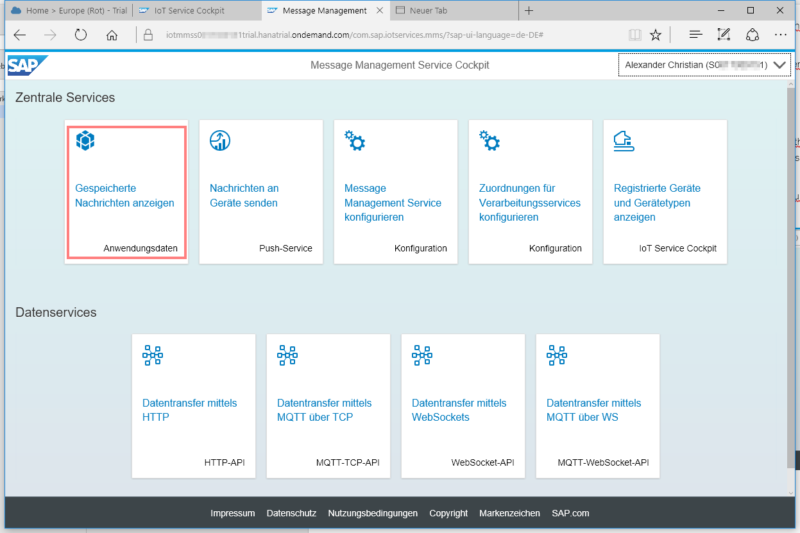Screen dimensions: 800x533
Task: Open Registrierte Geräte und Gerätetypen anzeigen
Action: point(657,202)
